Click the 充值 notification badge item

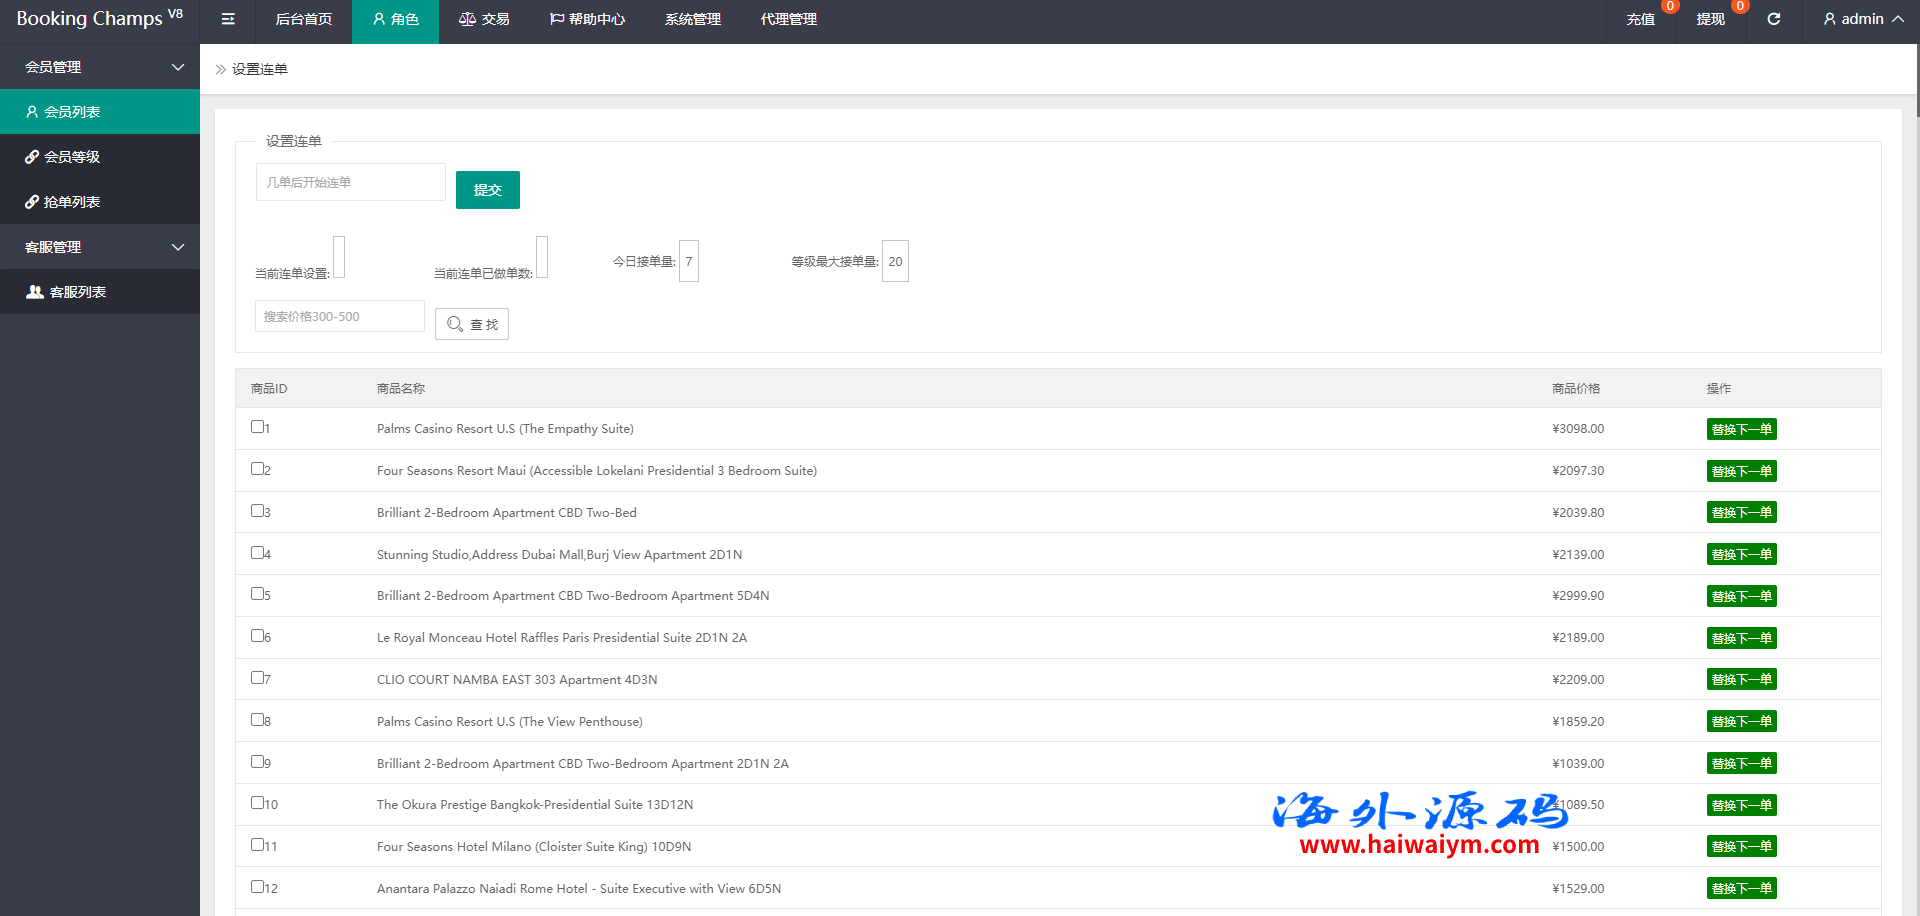pos(1640,19)
